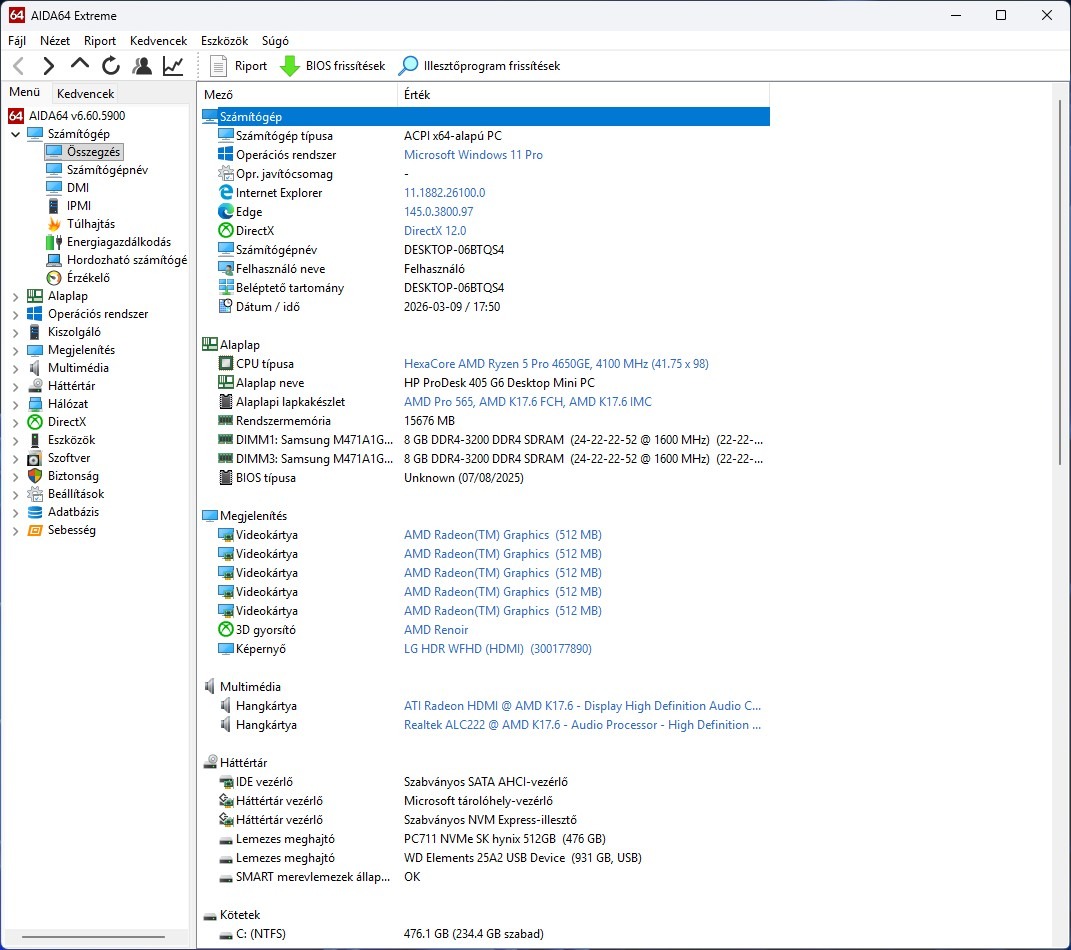
Task: Collapse the Számítógép tree node
Action: tap(15, 134)
